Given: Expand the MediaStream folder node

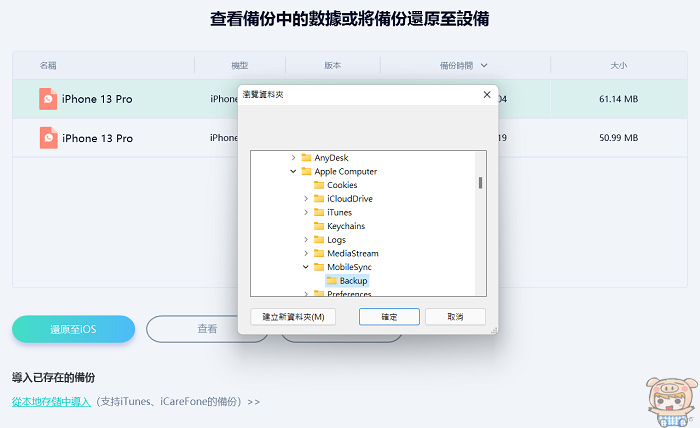Looking at the screenshot, I should [306, 253].
